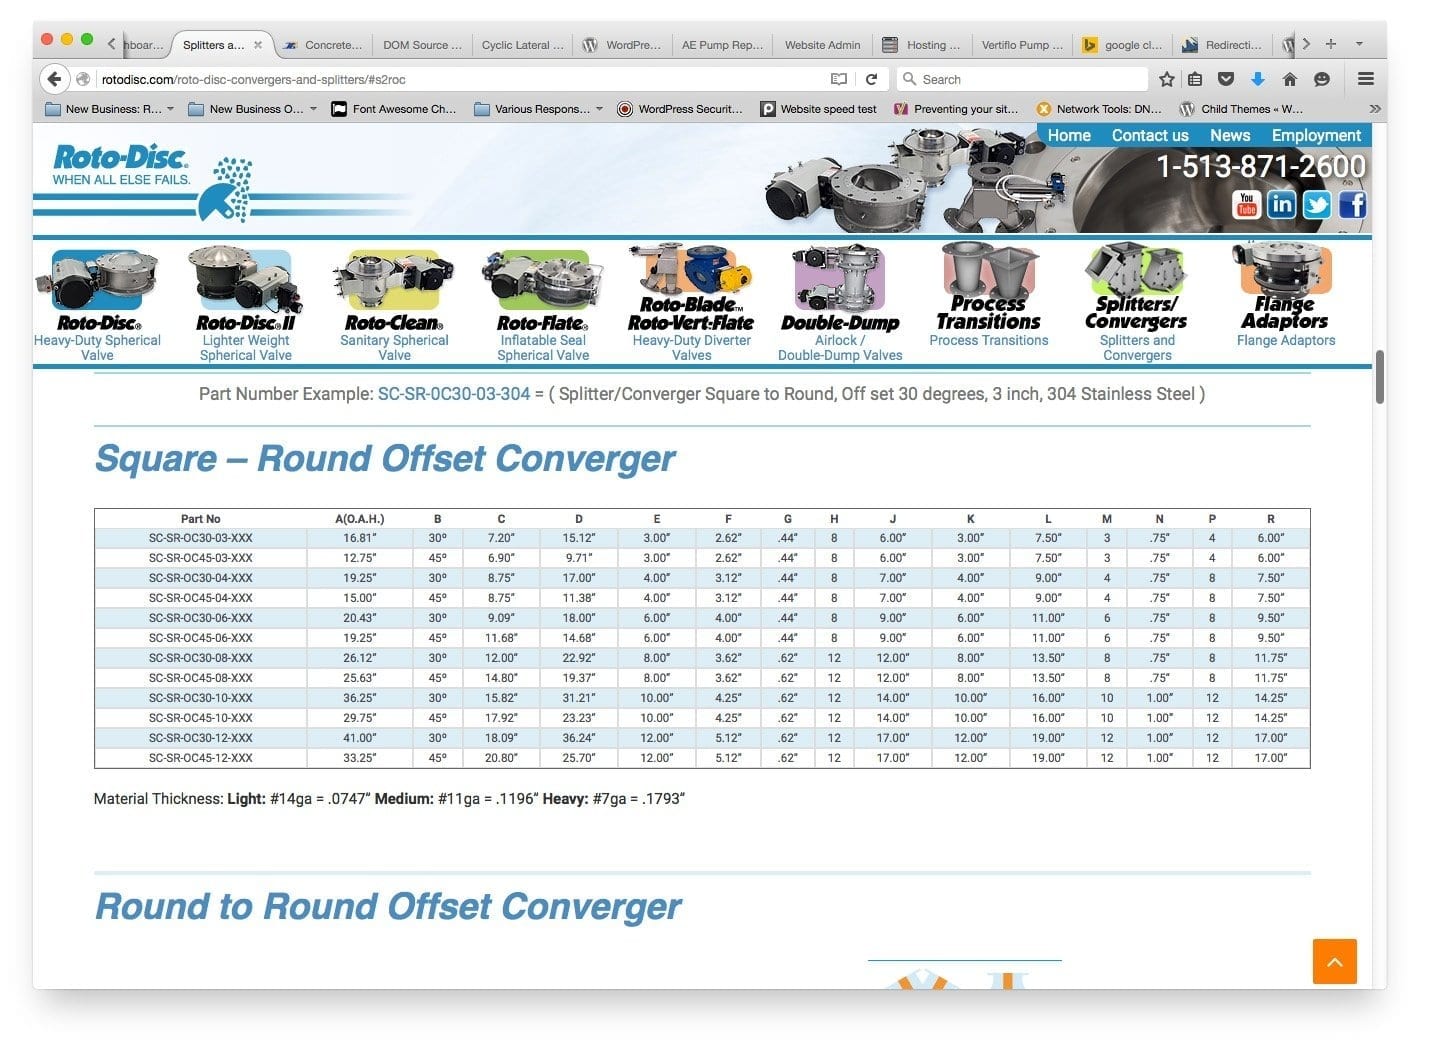This screenshot has height=1057, width=1450.
Task: Switch to the Website Admin tab
Action: pos(821,45)
